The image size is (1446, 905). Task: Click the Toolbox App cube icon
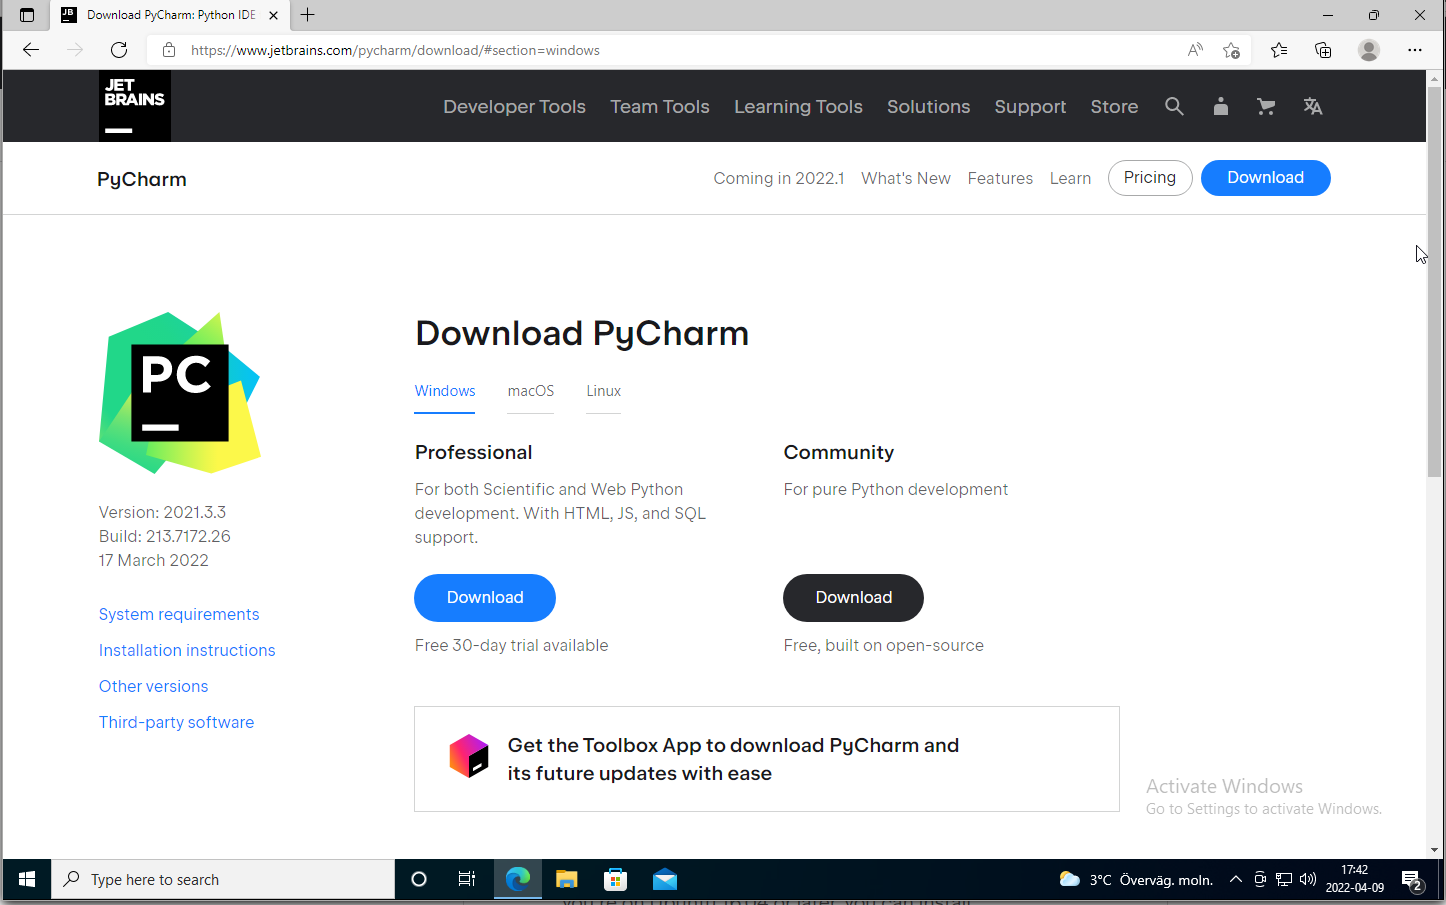pyautogui.click(x=468, y=756)
